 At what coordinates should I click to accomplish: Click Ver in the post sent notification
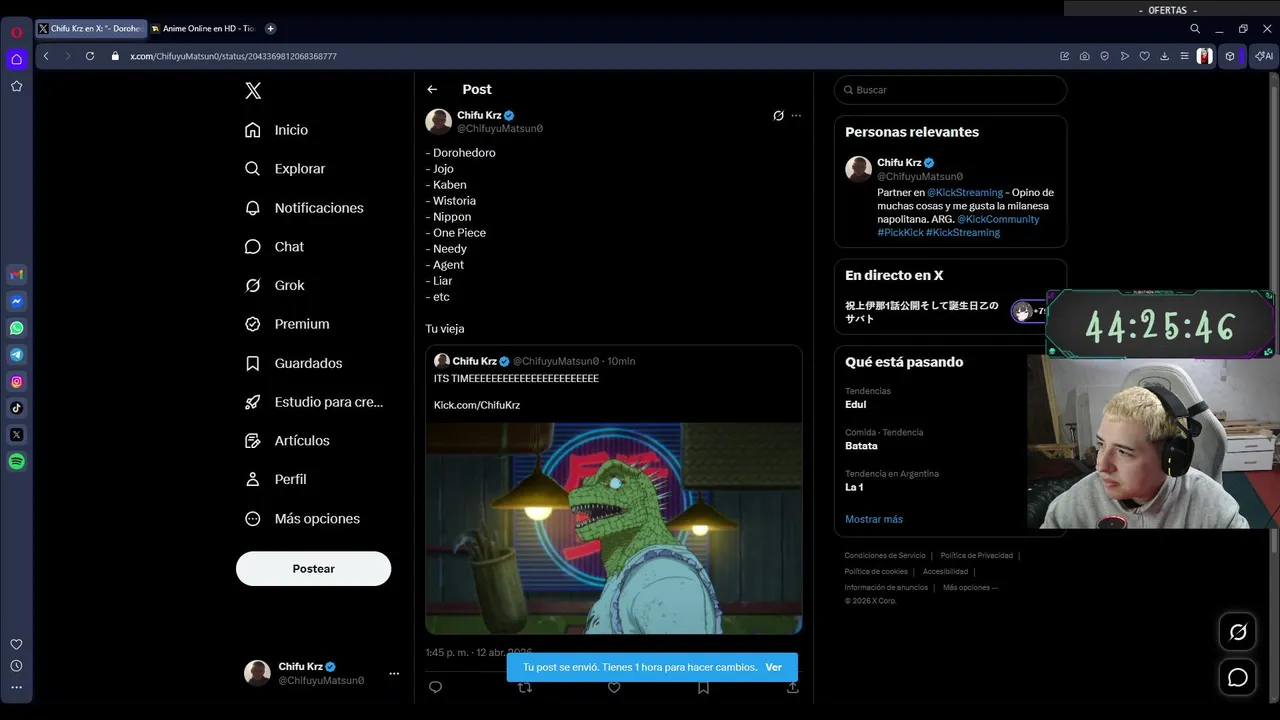click(x=774, y=667)
